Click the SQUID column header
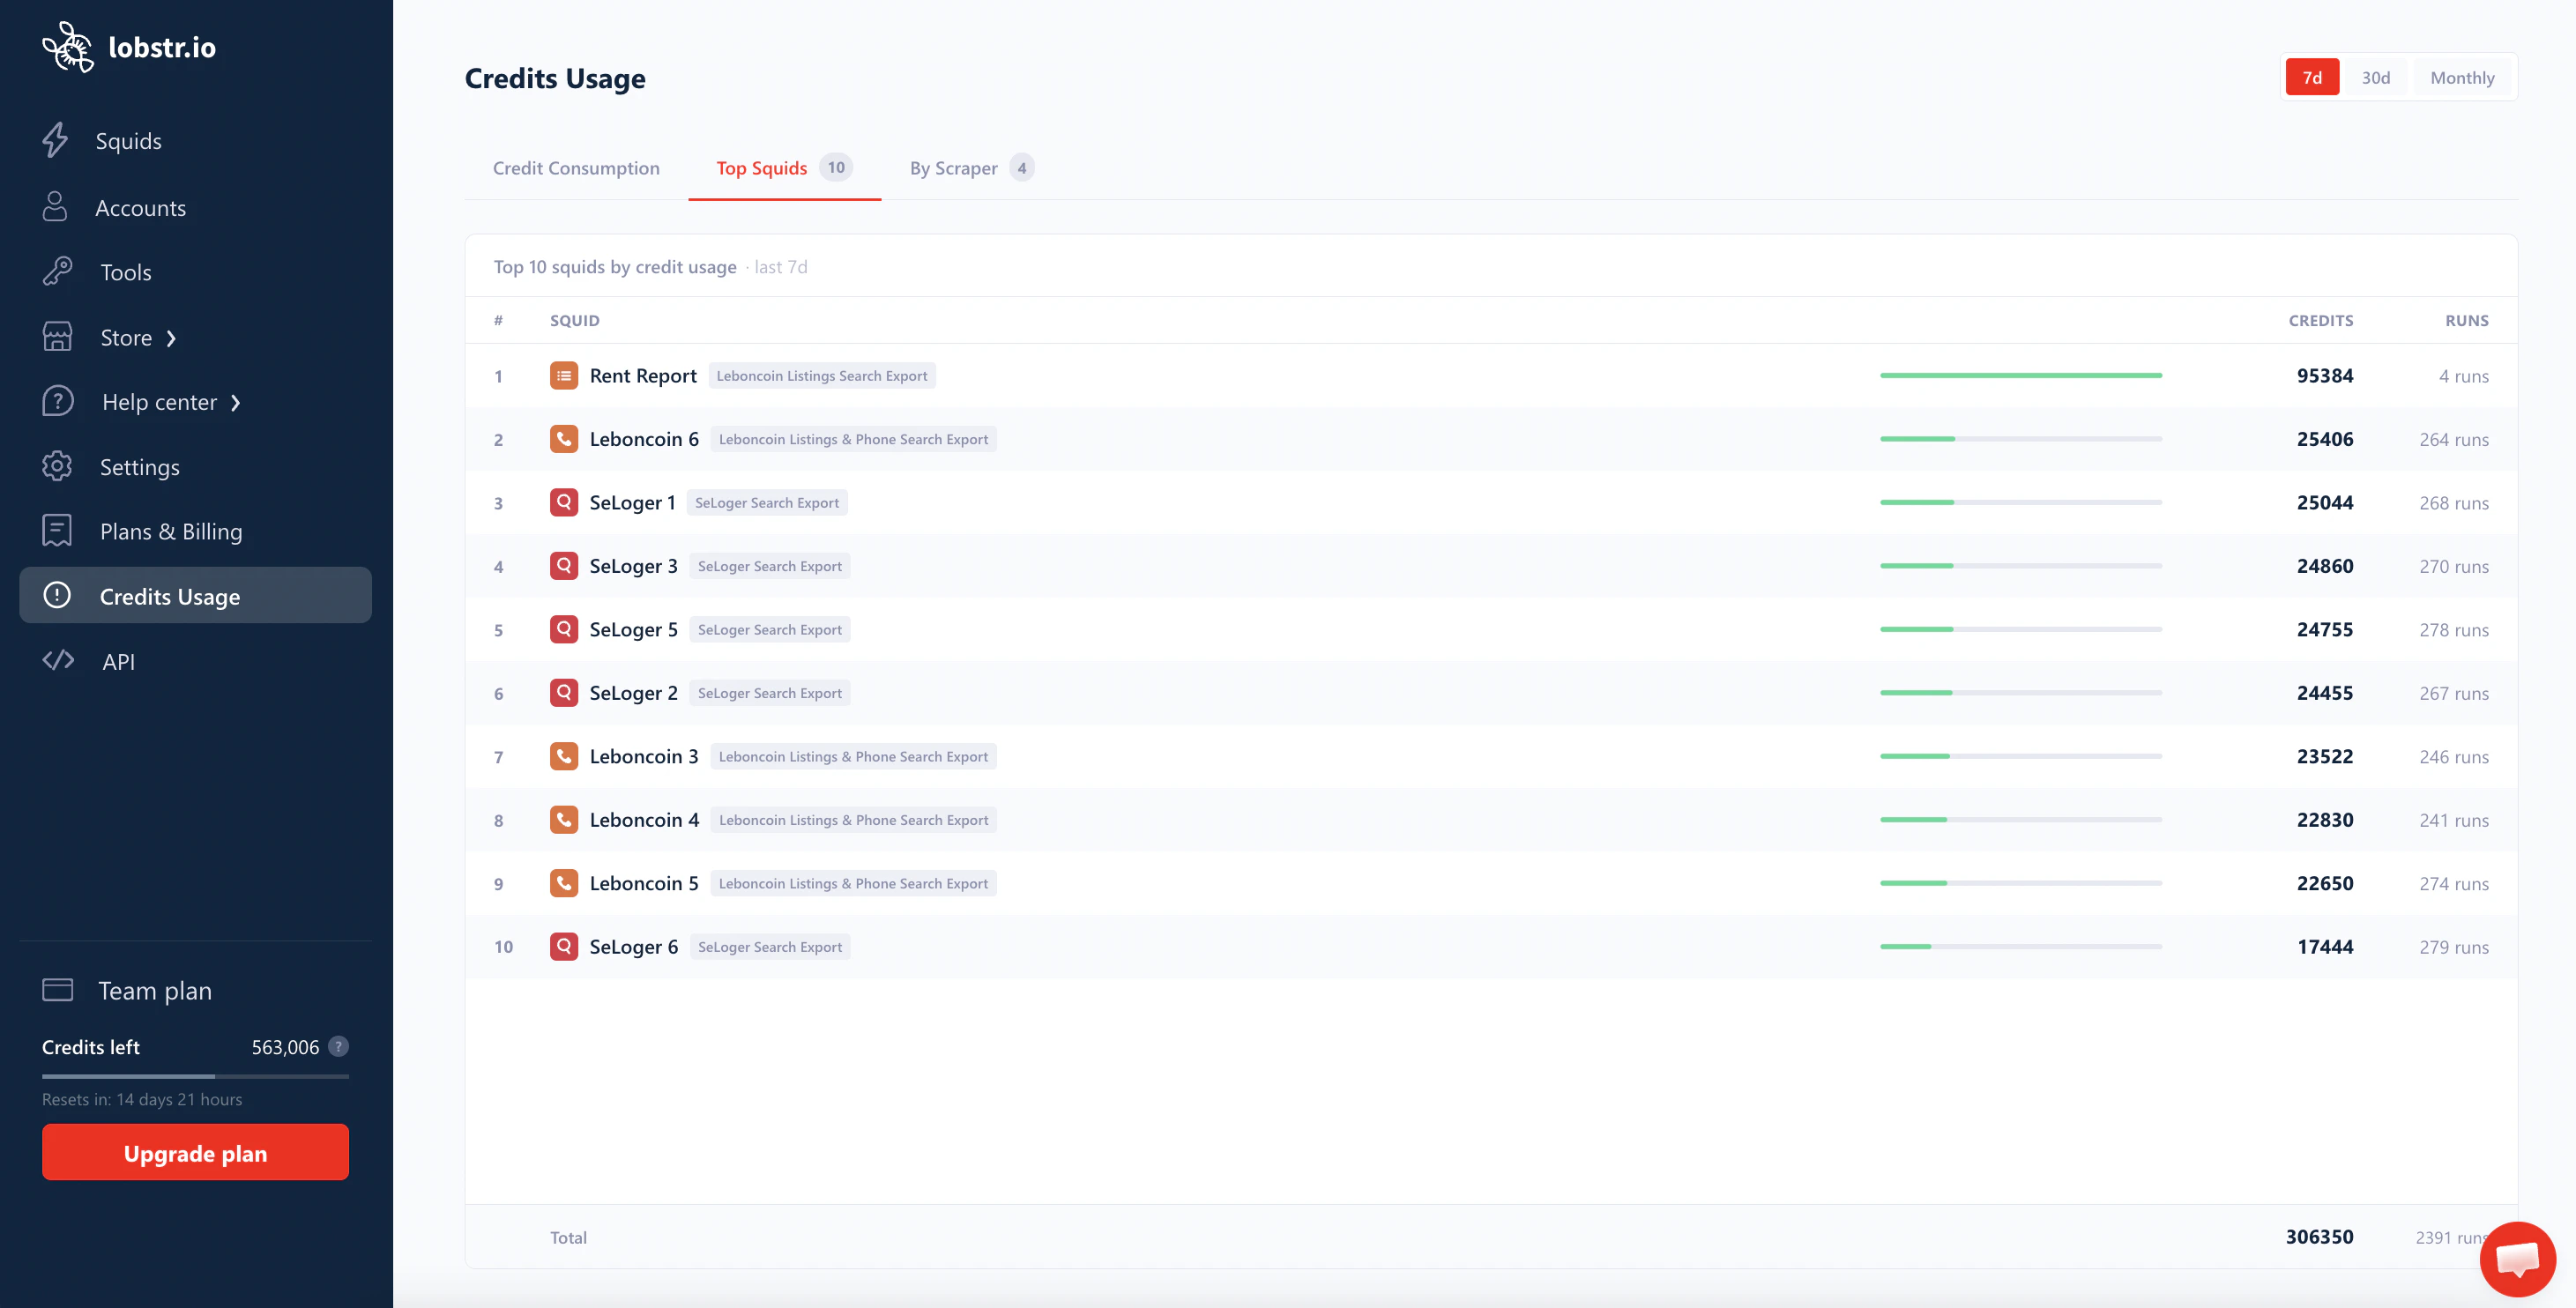Screen dimensions: 2576x1308 pyautogui.click(x=574, y=320)
